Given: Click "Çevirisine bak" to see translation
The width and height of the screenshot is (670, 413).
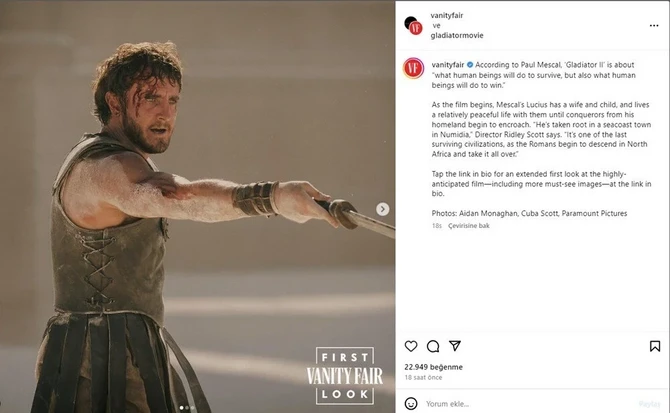Looking at the screenshot, I should tap(468, 226).
